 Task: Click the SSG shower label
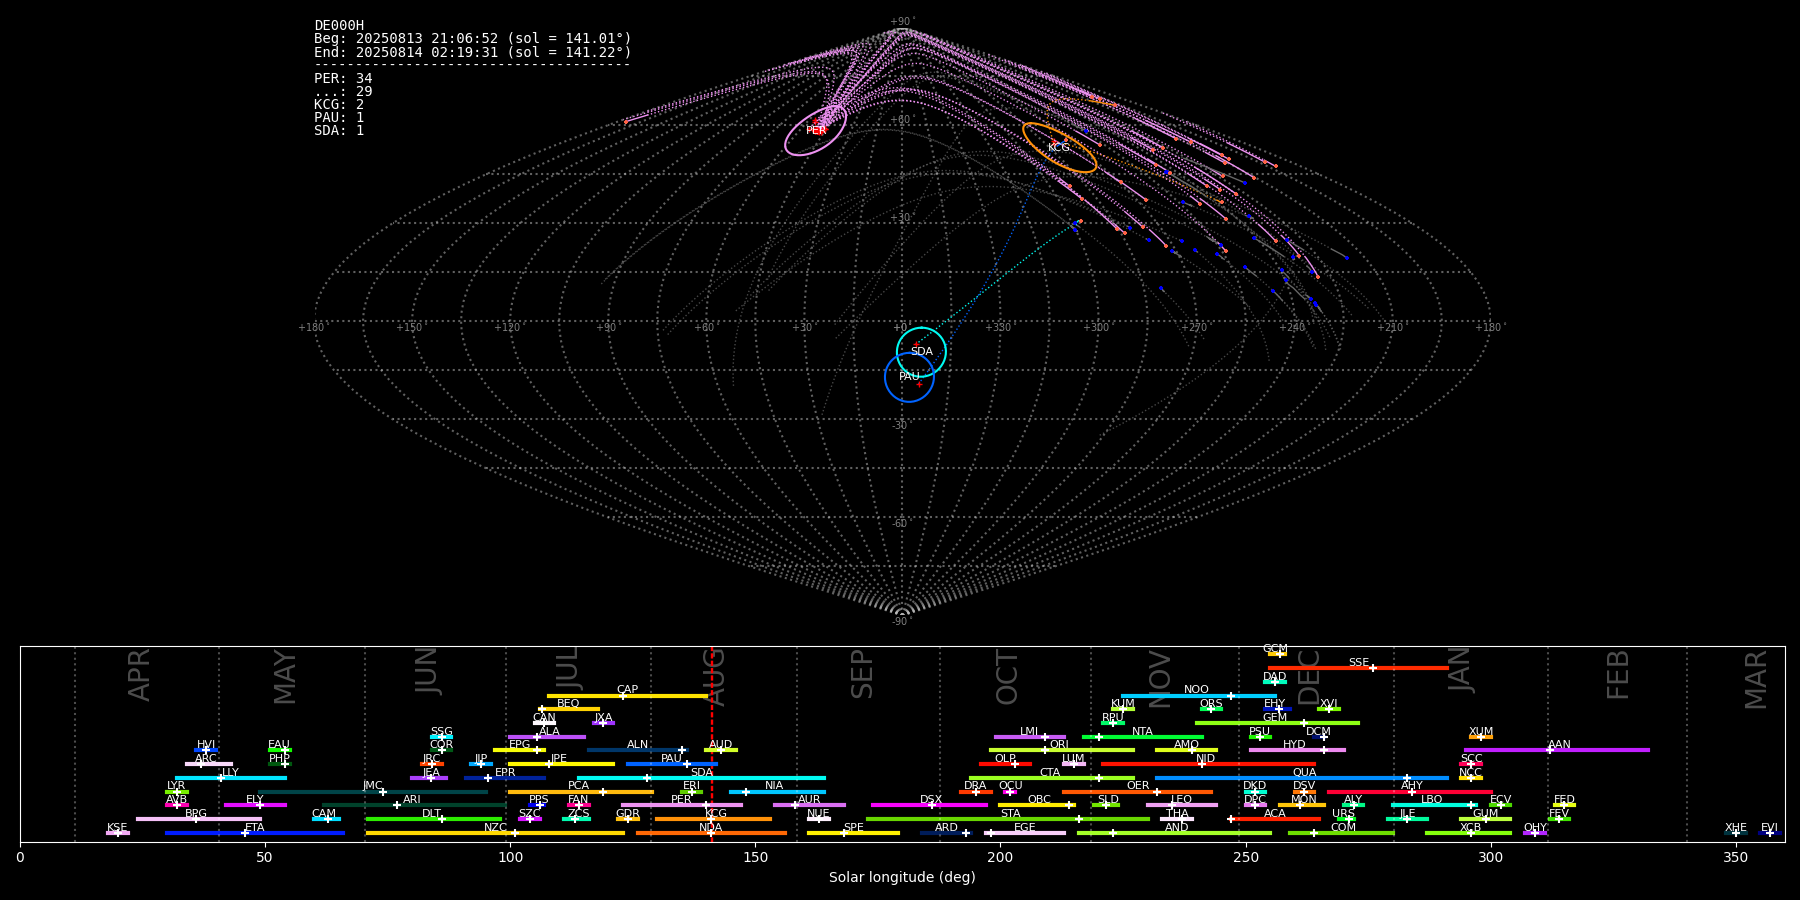point(441,731)
